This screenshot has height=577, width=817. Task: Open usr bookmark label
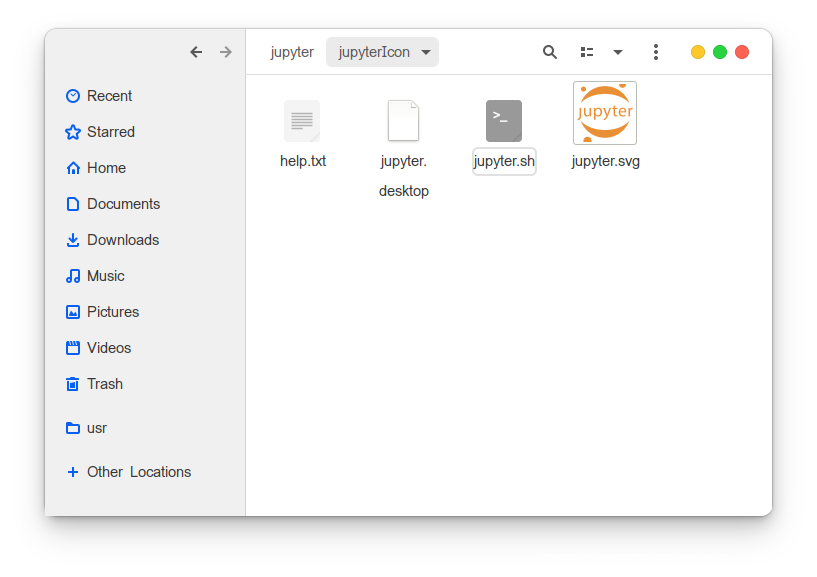[97, 428]
